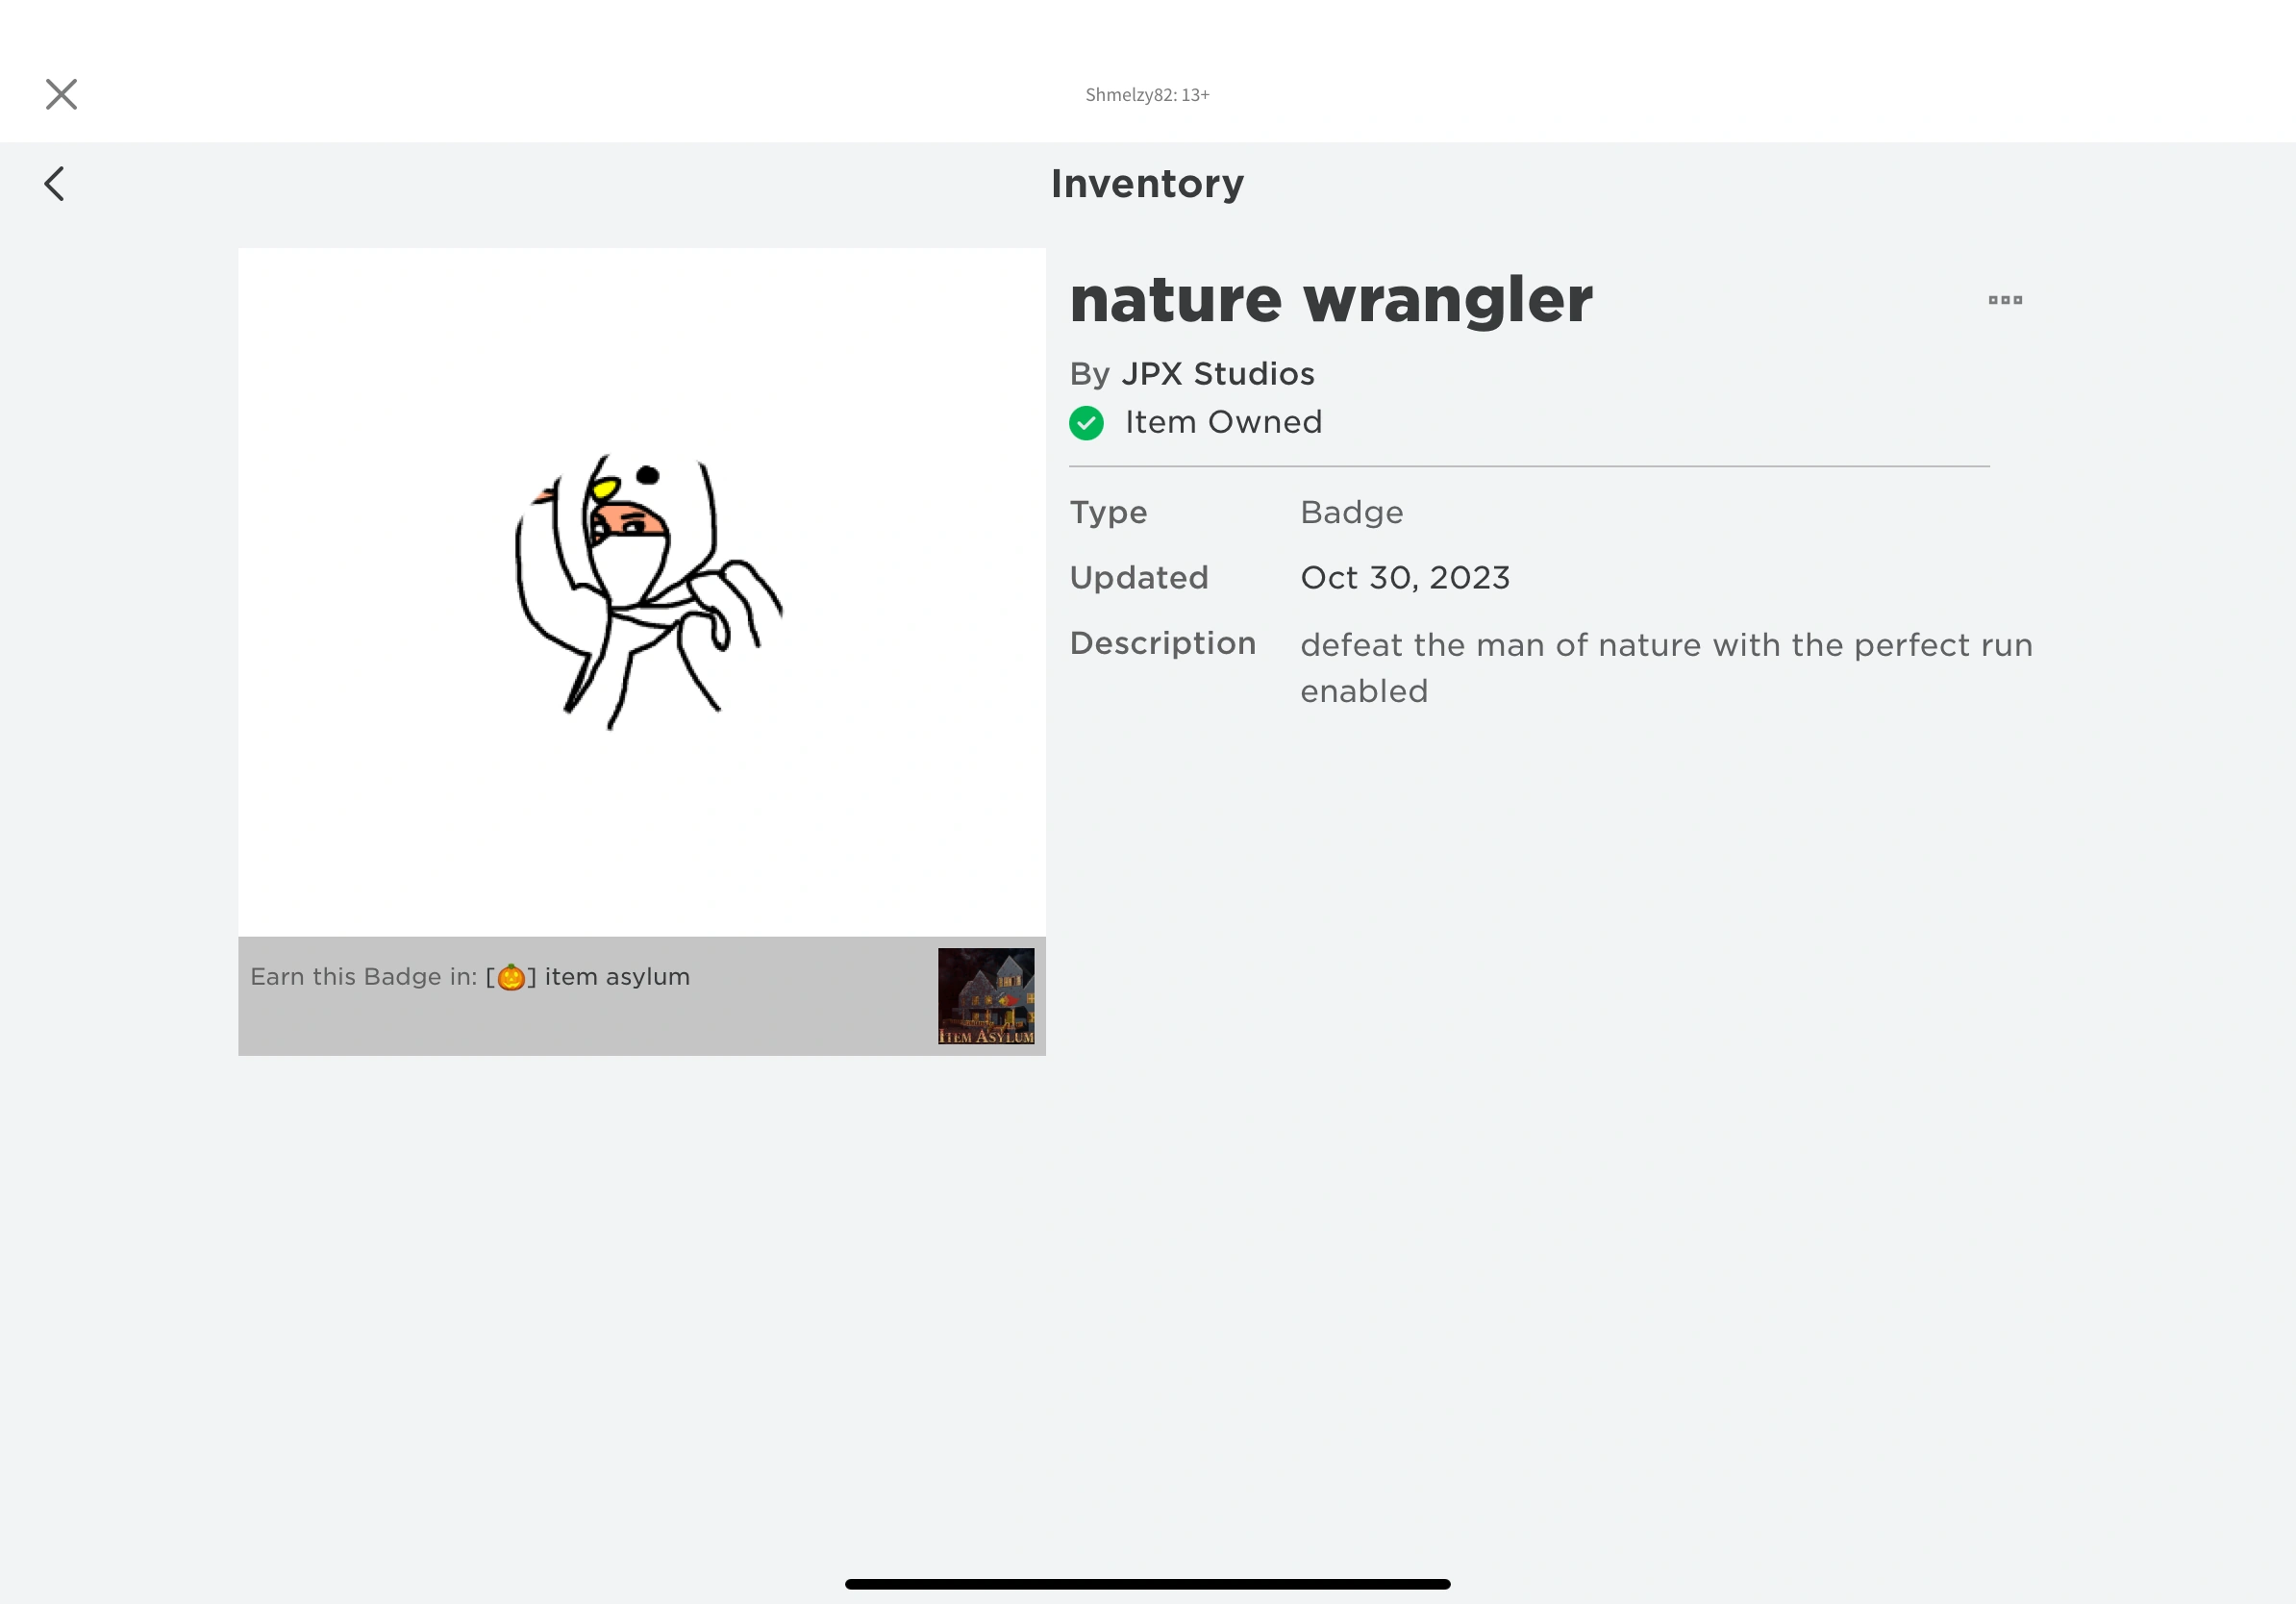Viewport: 2296px width, 1604px height.
Task: Go back using the left chevron arrow
Action: pos(55,184)
